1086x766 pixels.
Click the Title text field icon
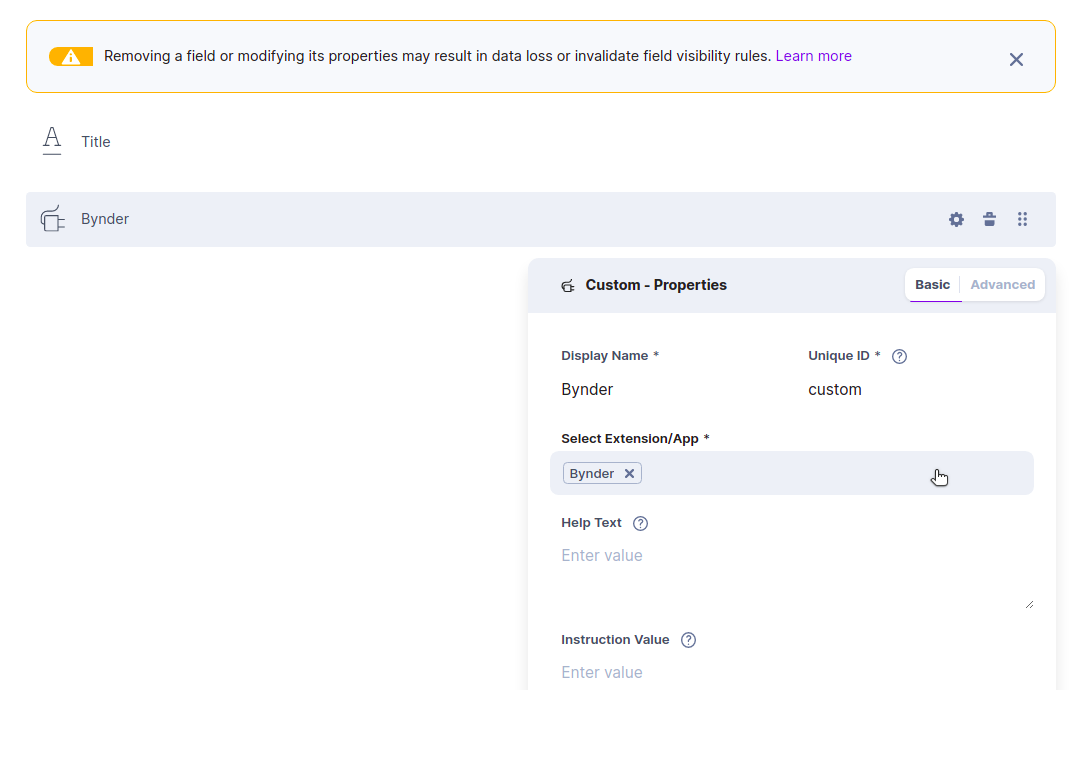tap(52, 141)
